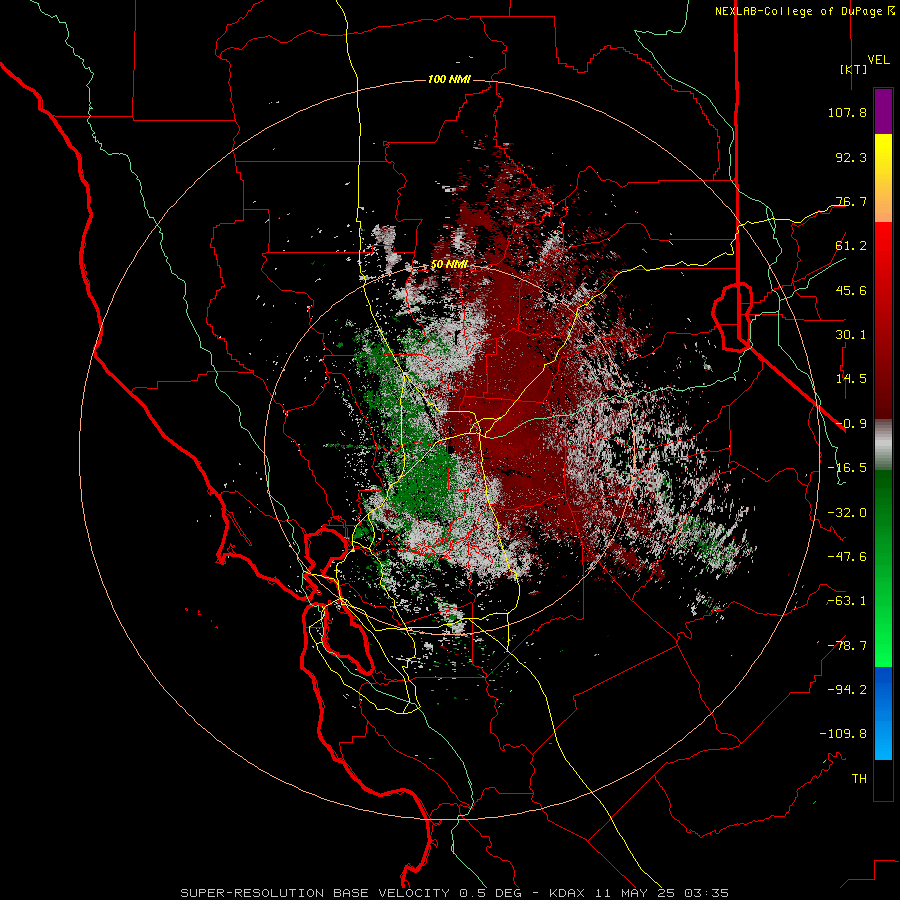Pick the yellow-orange segment of the color bar

point(883,178)
